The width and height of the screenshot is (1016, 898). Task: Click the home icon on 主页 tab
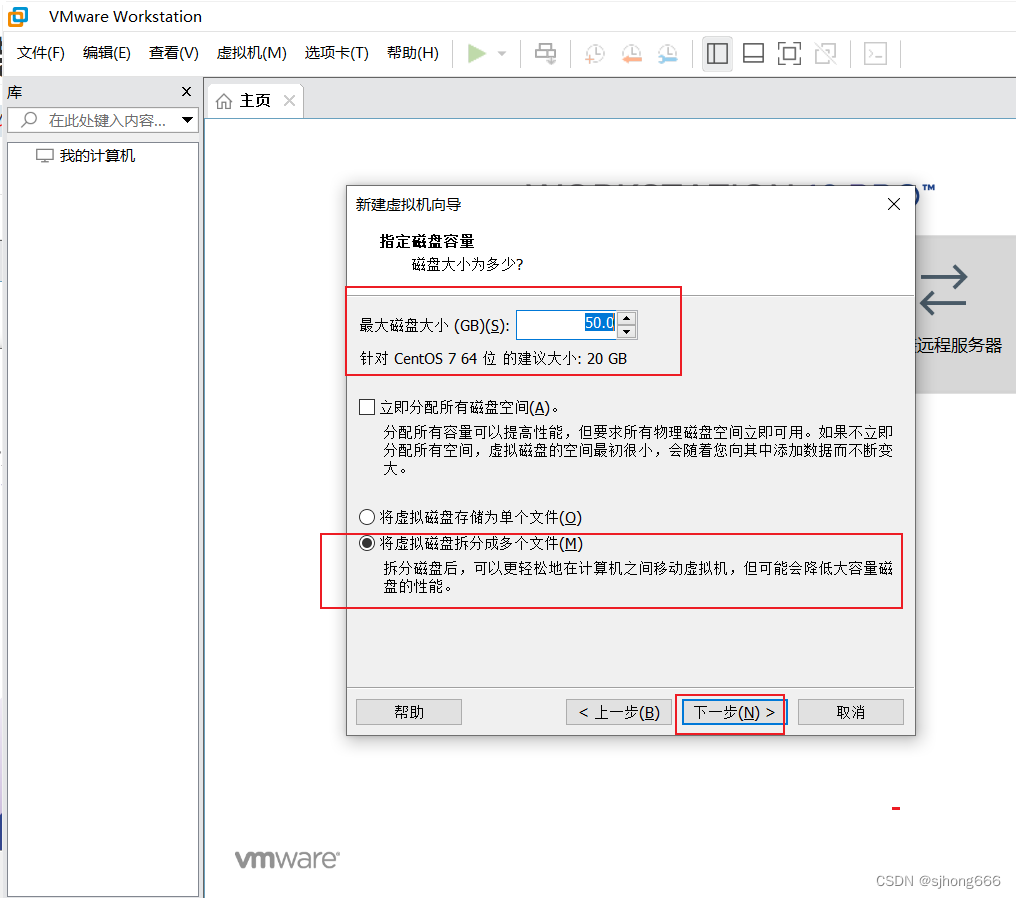[x=224, y=101]
